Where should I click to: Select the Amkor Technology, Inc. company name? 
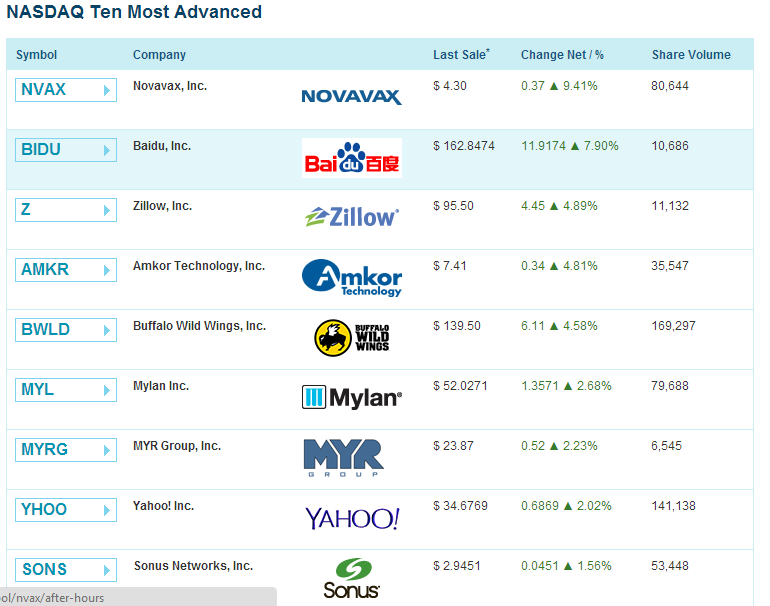(199, 266)
